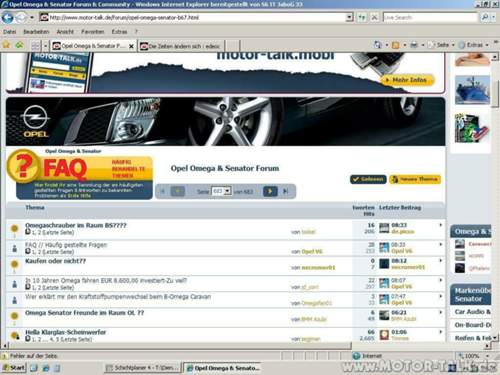Click the Print icon in command bar
Image resolution: width=500 pixels, height=375 pixels.
pyautogui.click(x=414, y=45)
